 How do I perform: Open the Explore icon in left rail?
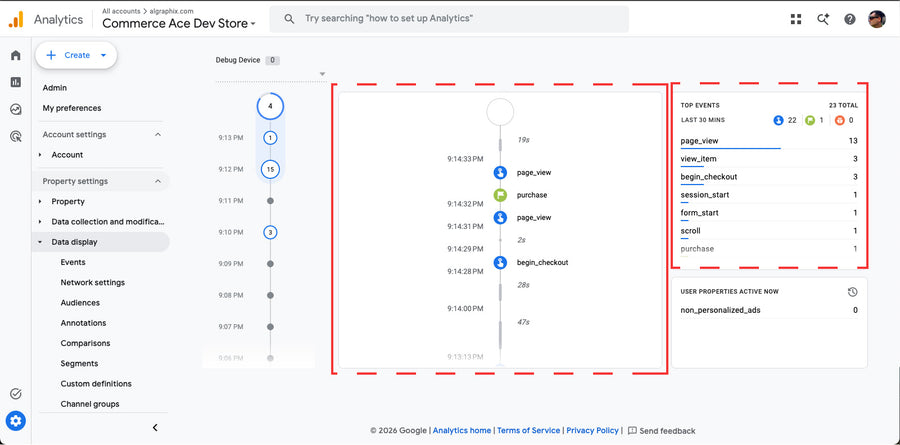[15, 109]
